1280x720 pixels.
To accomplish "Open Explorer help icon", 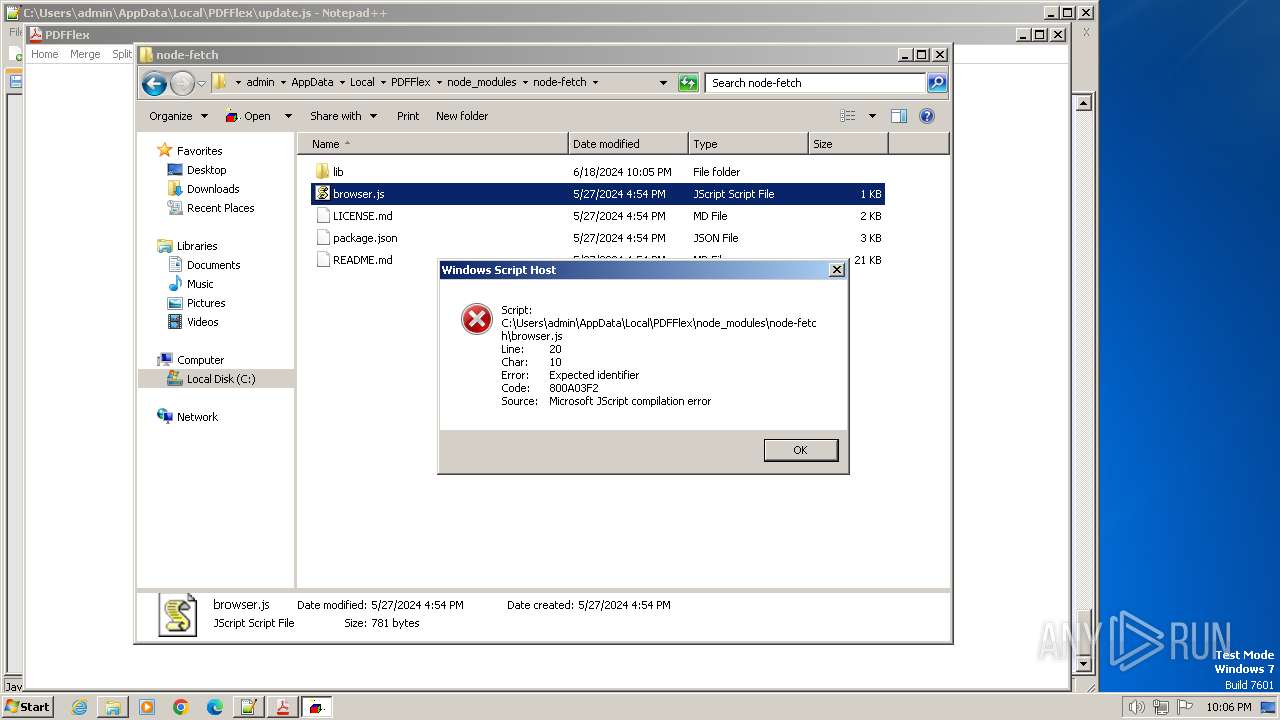I will tap(927, 116).
